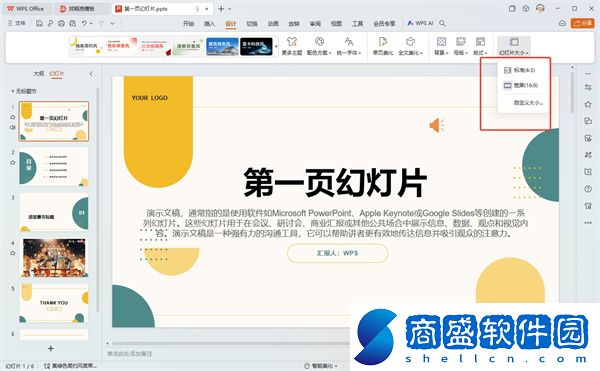Collapse the slide panel with chevron
The image size is (600, 371).
coord(91,74)
